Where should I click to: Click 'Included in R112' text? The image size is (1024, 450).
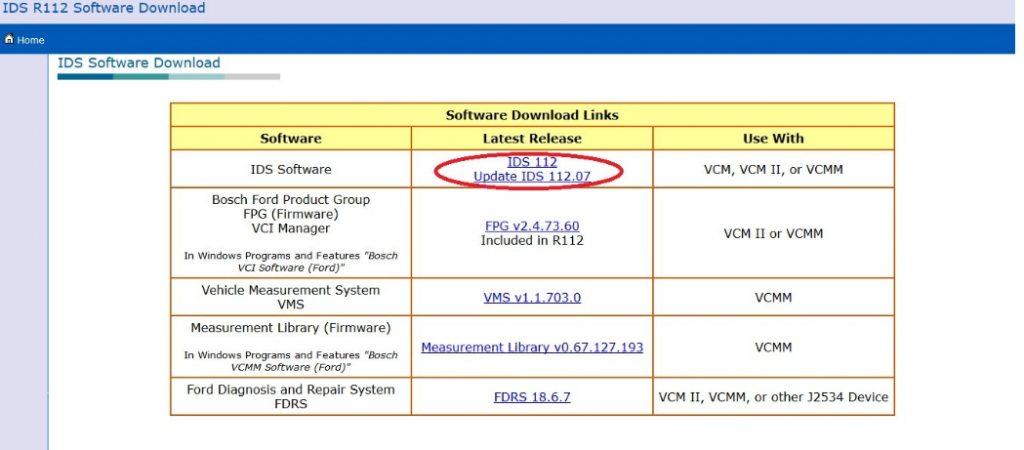point(532,241)
